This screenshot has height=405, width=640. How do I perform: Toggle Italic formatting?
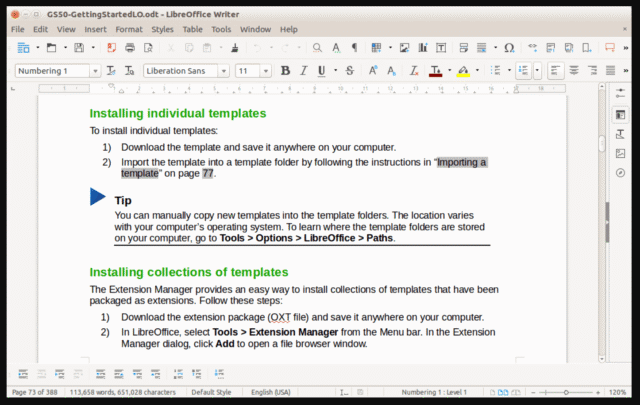click(303, 71)
